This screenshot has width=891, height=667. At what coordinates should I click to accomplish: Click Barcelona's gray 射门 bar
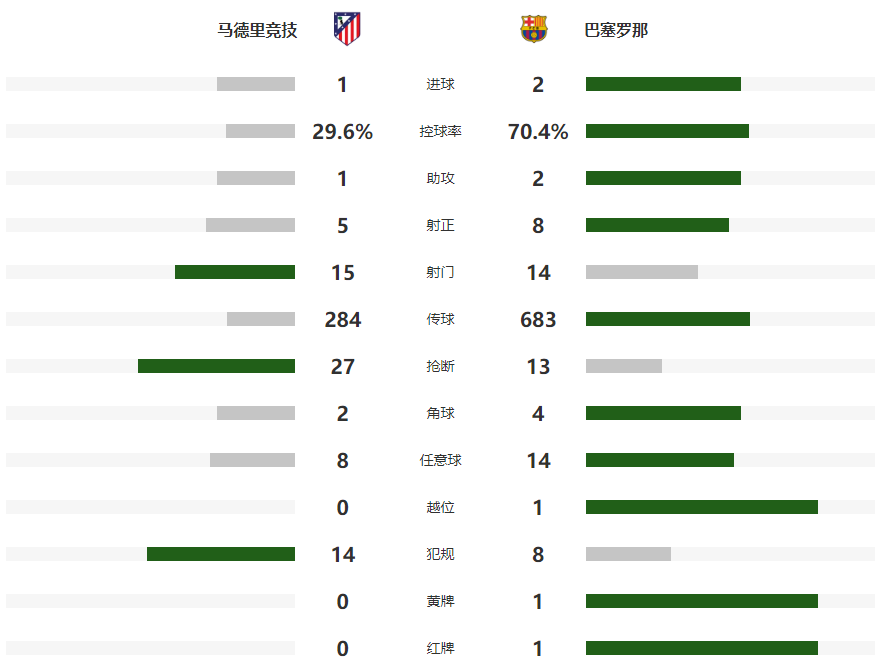pos(641,272)
